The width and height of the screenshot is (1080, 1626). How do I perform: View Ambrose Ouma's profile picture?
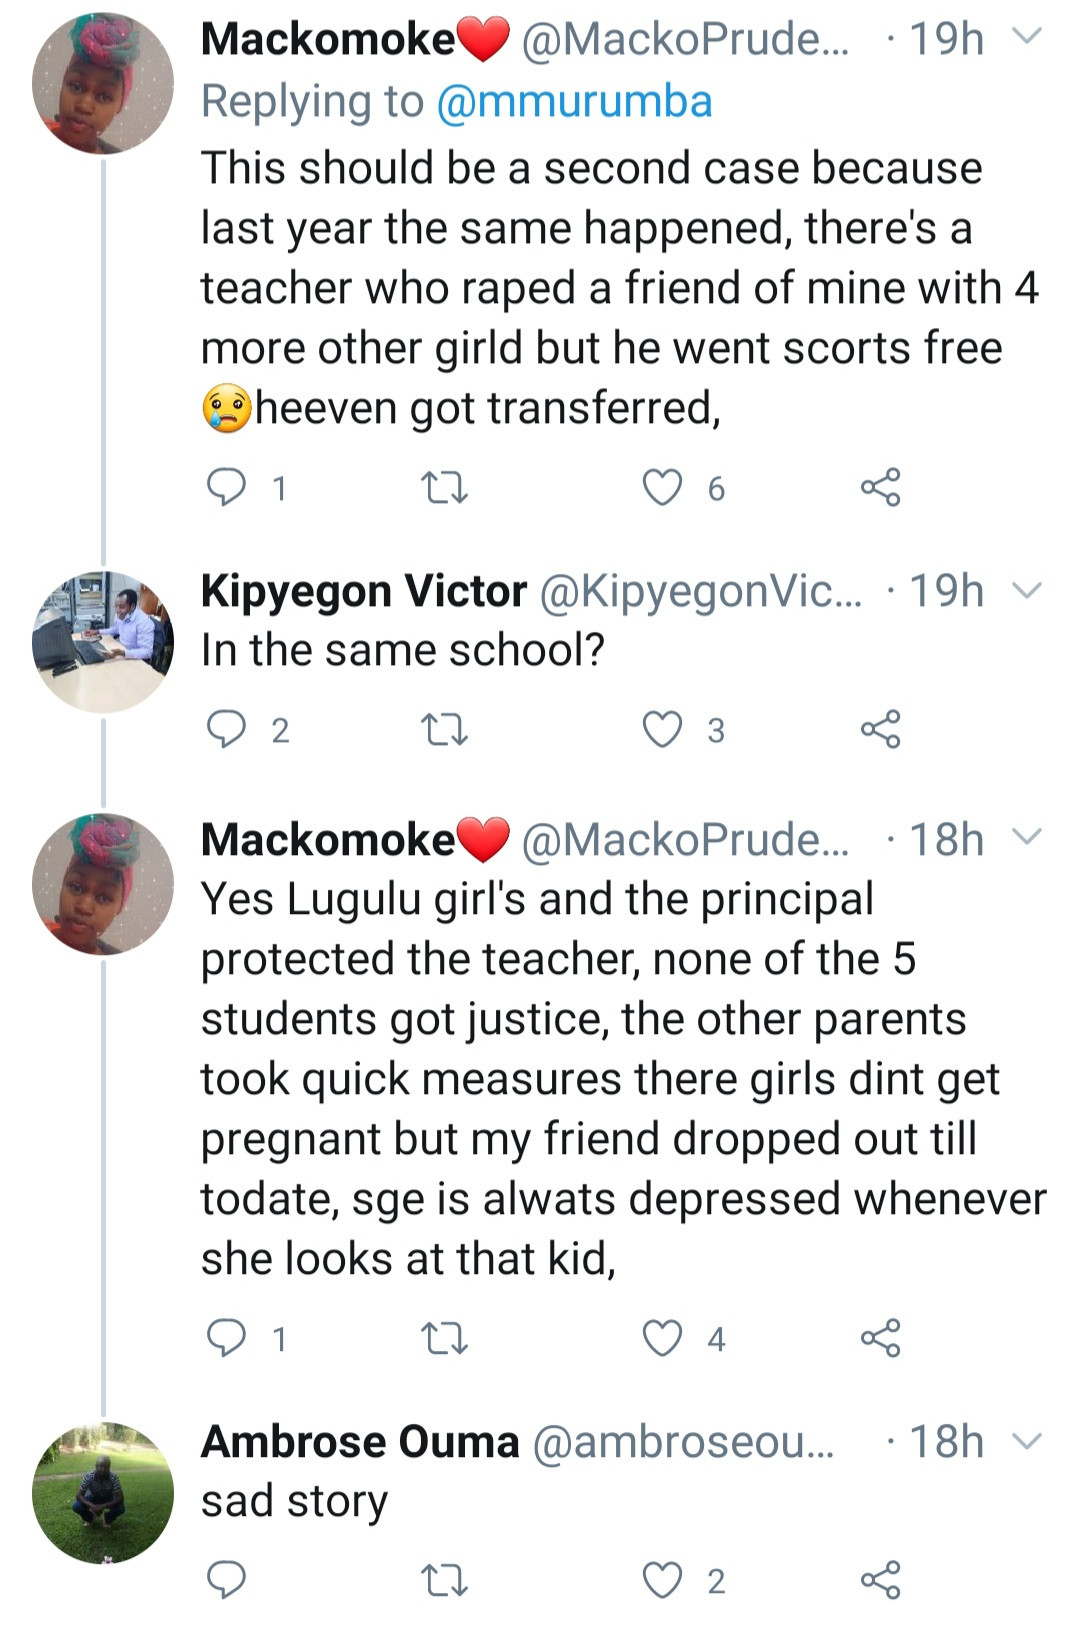point(103,1492)
